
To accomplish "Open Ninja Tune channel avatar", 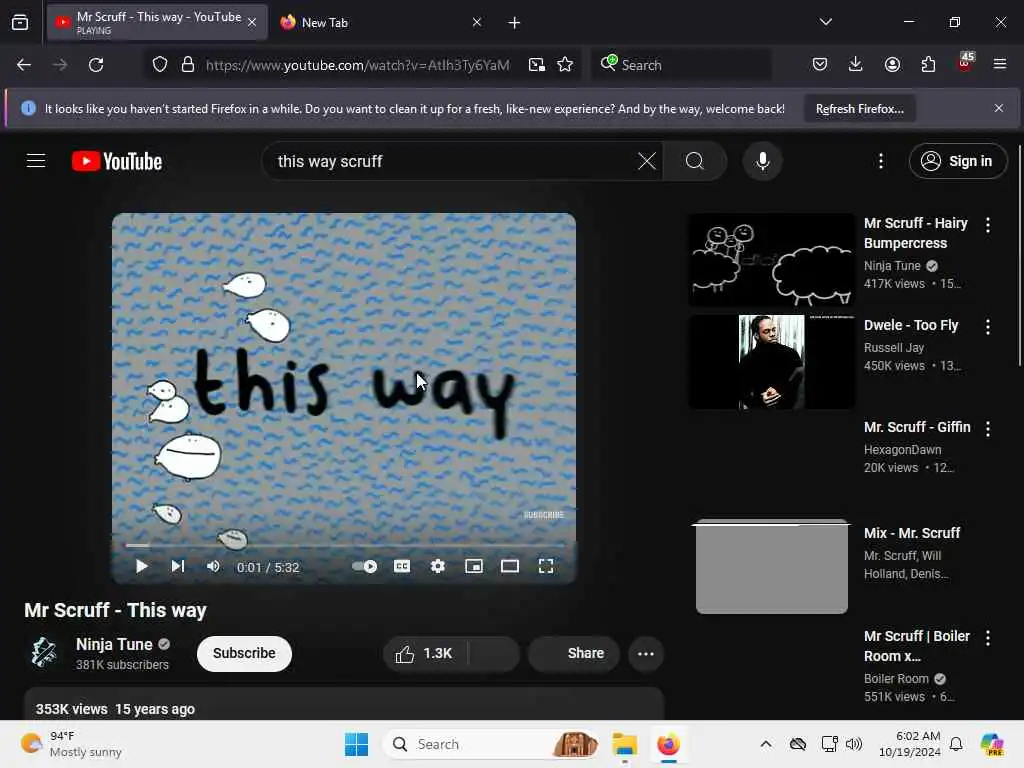I will pos(44,653).
